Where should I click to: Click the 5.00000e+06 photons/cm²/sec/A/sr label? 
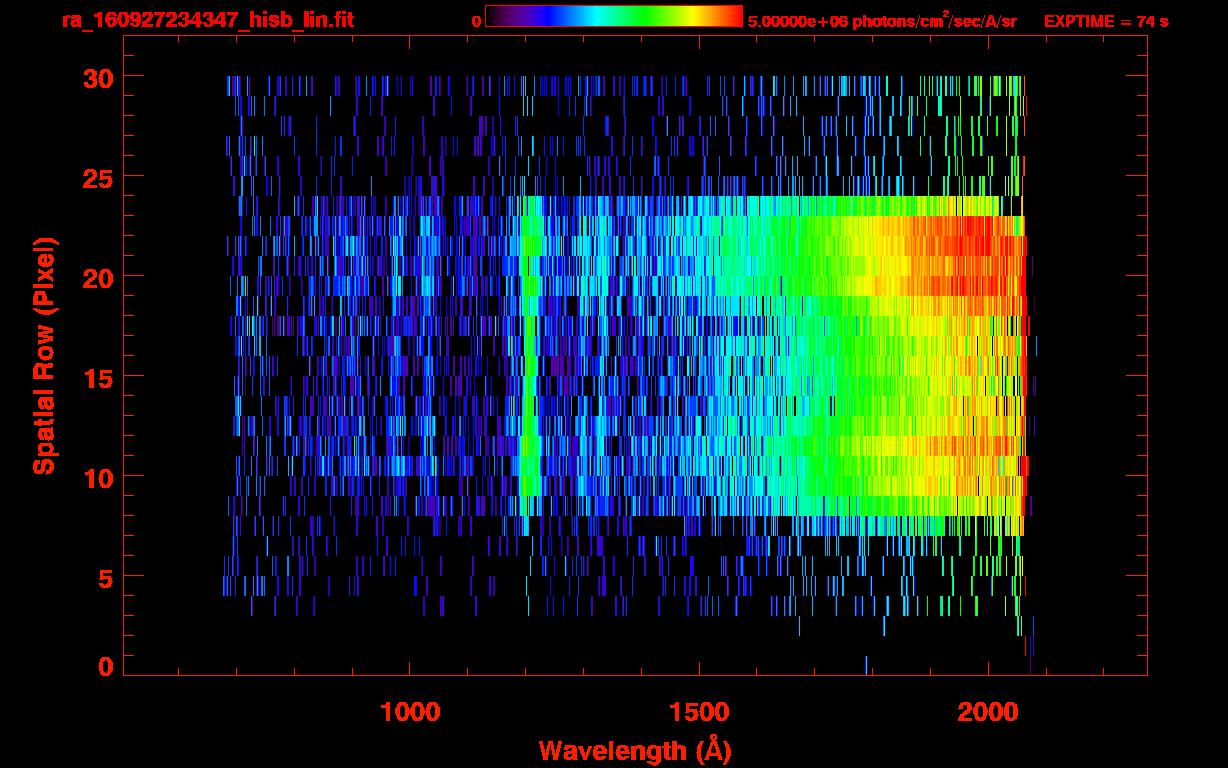point(882,20)
